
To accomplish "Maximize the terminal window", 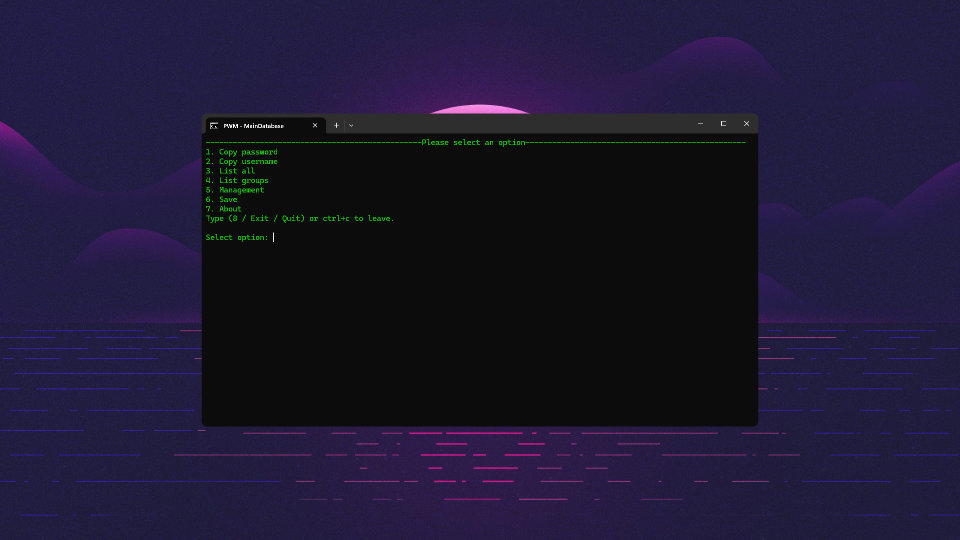I will (x=723, y=124).
